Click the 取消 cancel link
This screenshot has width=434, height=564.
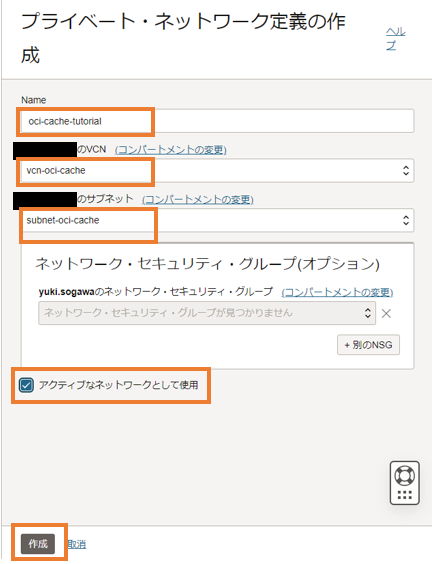click(77, 544)
